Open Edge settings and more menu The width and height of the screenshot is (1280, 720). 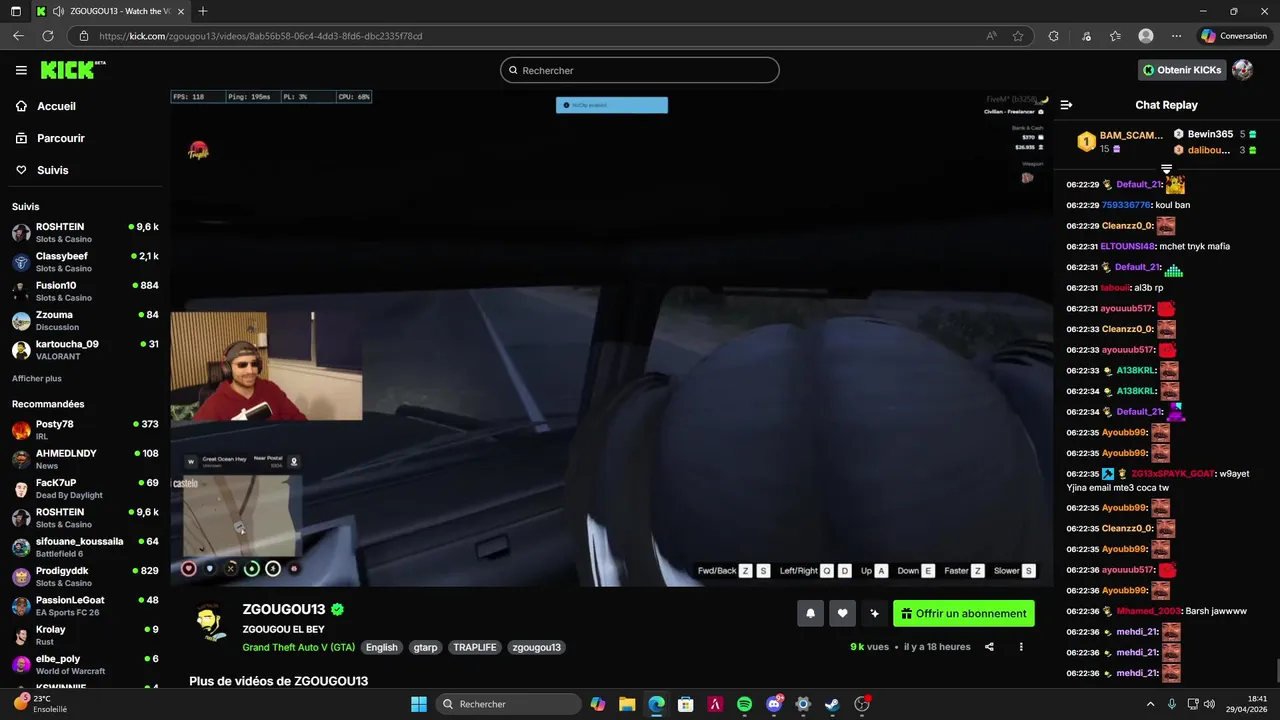pyautogui.click(x=1174, y=36)
